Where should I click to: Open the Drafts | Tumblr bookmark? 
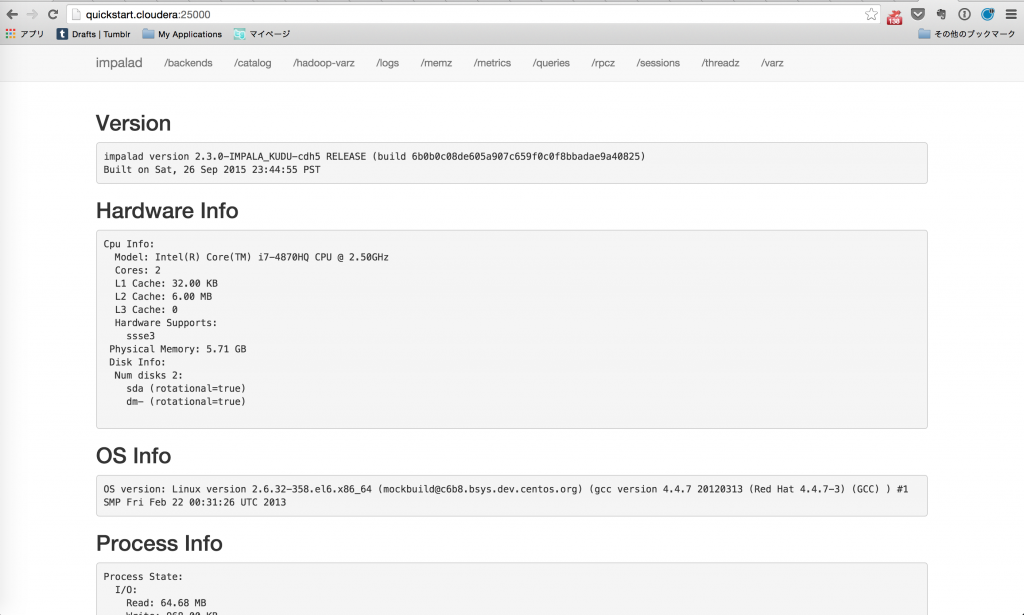(93, 34)
